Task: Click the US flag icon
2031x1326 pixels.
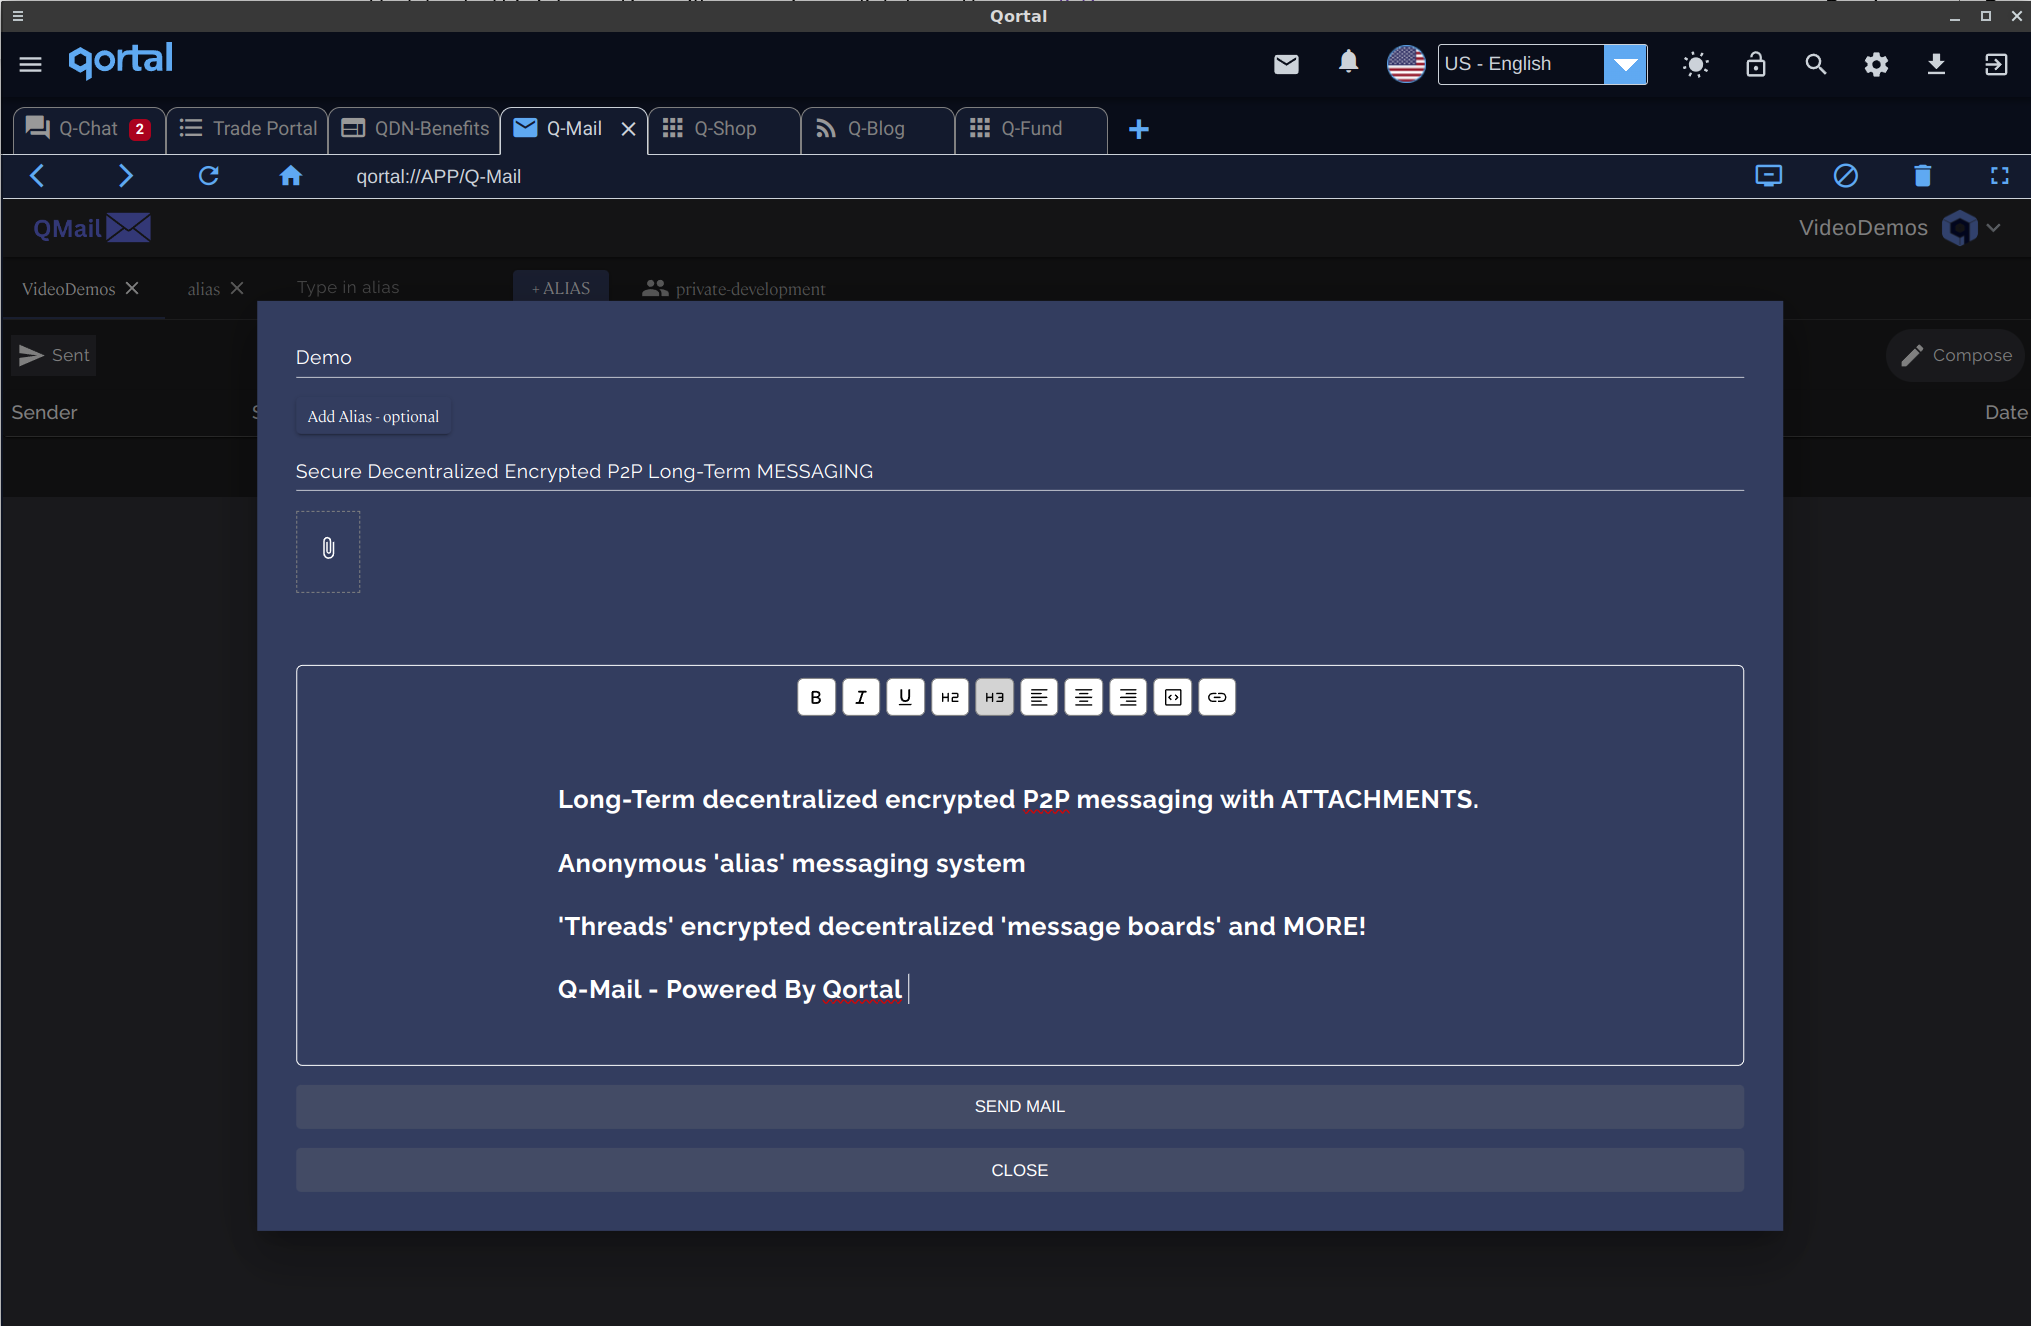Action: tap(1406, 64)
